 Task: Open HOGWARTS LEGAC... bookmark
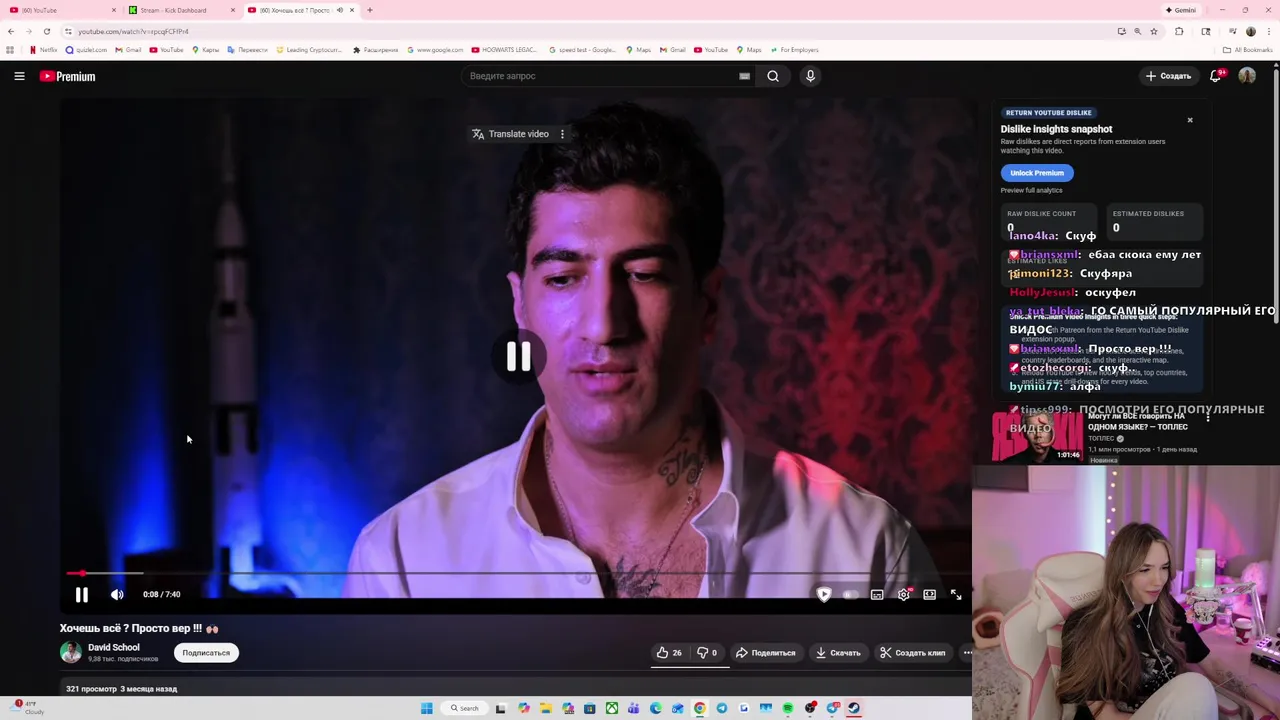(x=504, y=50)
